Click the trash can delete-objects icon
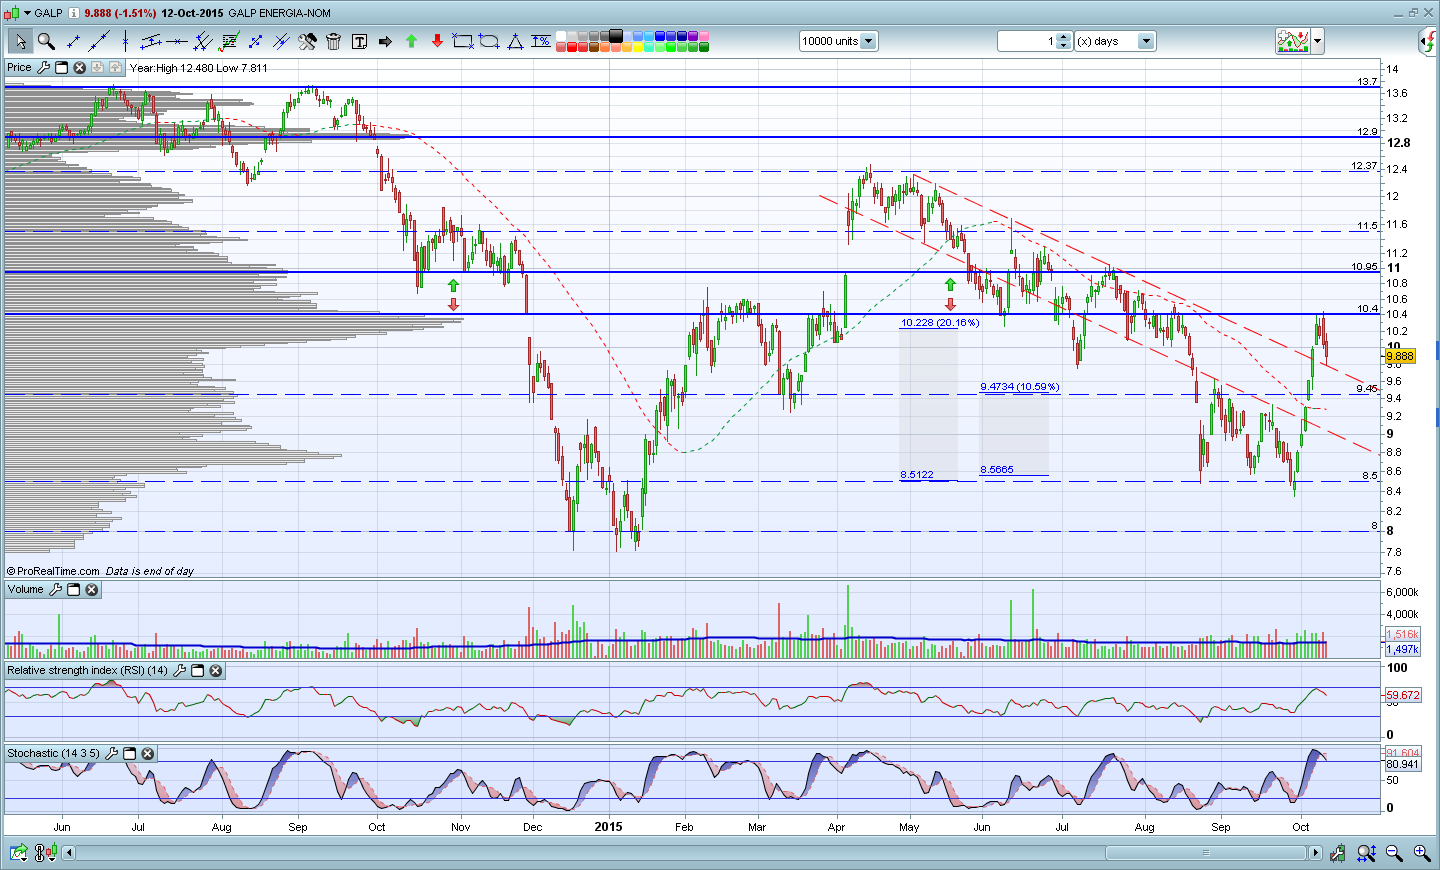 point(333,41)
